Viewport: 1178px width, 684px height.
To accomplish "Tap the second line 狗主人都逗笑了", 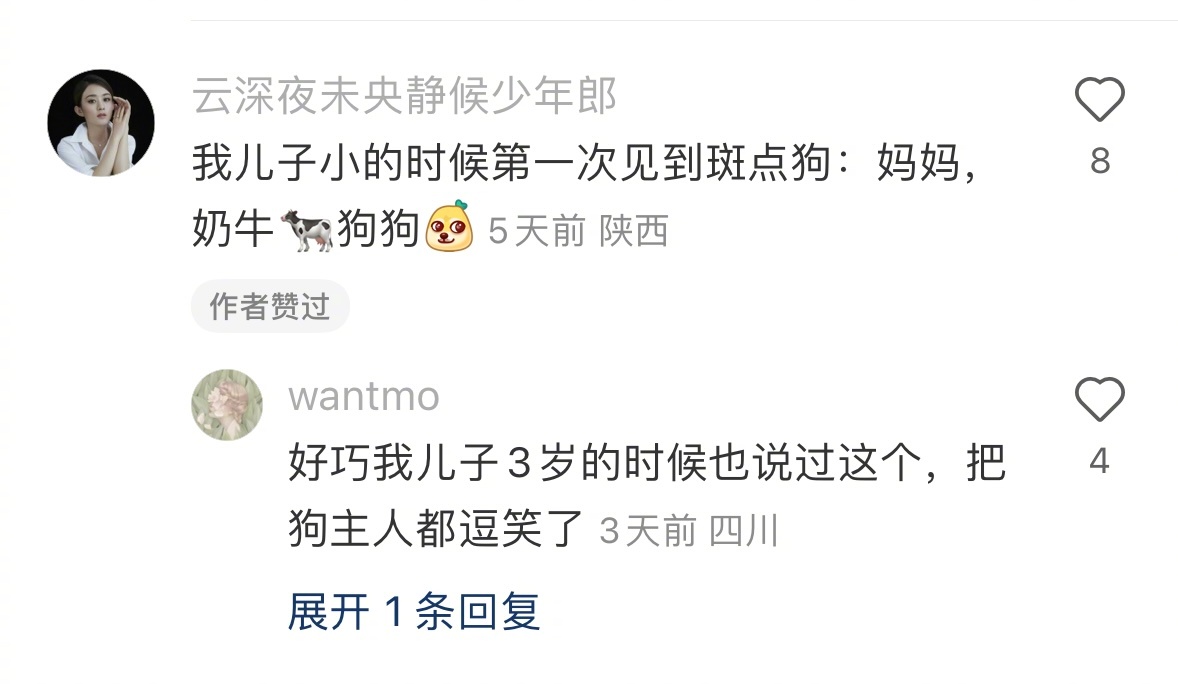I will pyautogui.click(x=436, y=528).
